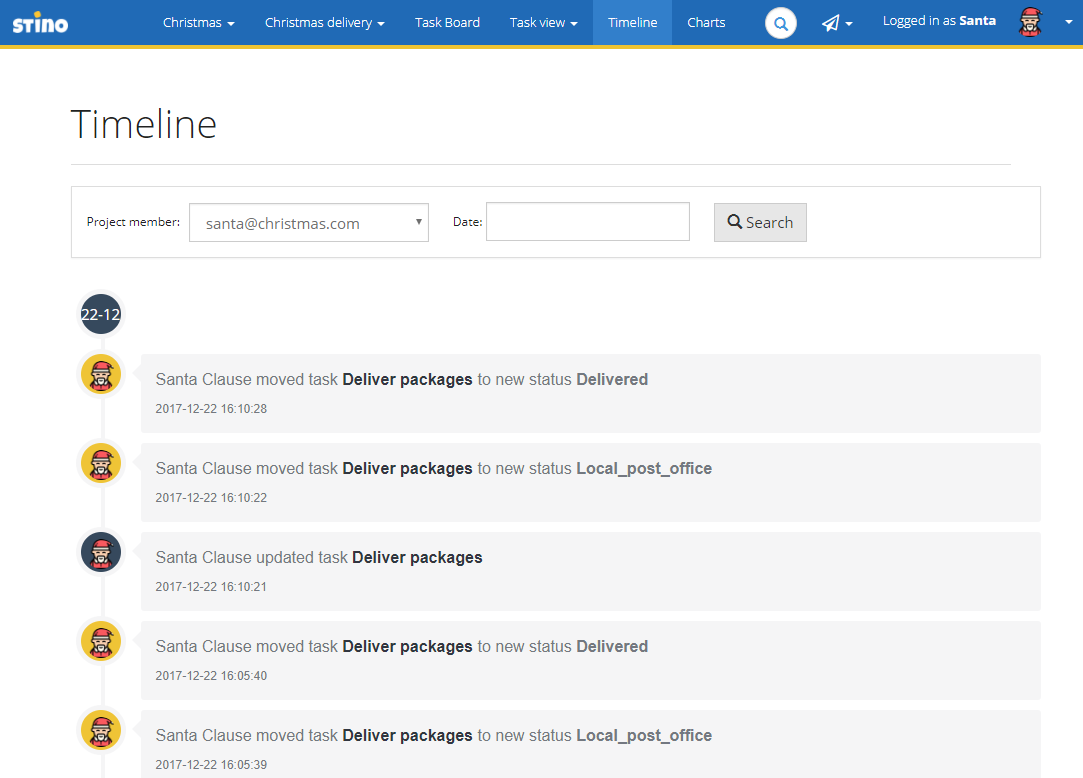Click the Stino logo
The height and width of the screenshot is (778, 1083).
[x=40, y=23]
